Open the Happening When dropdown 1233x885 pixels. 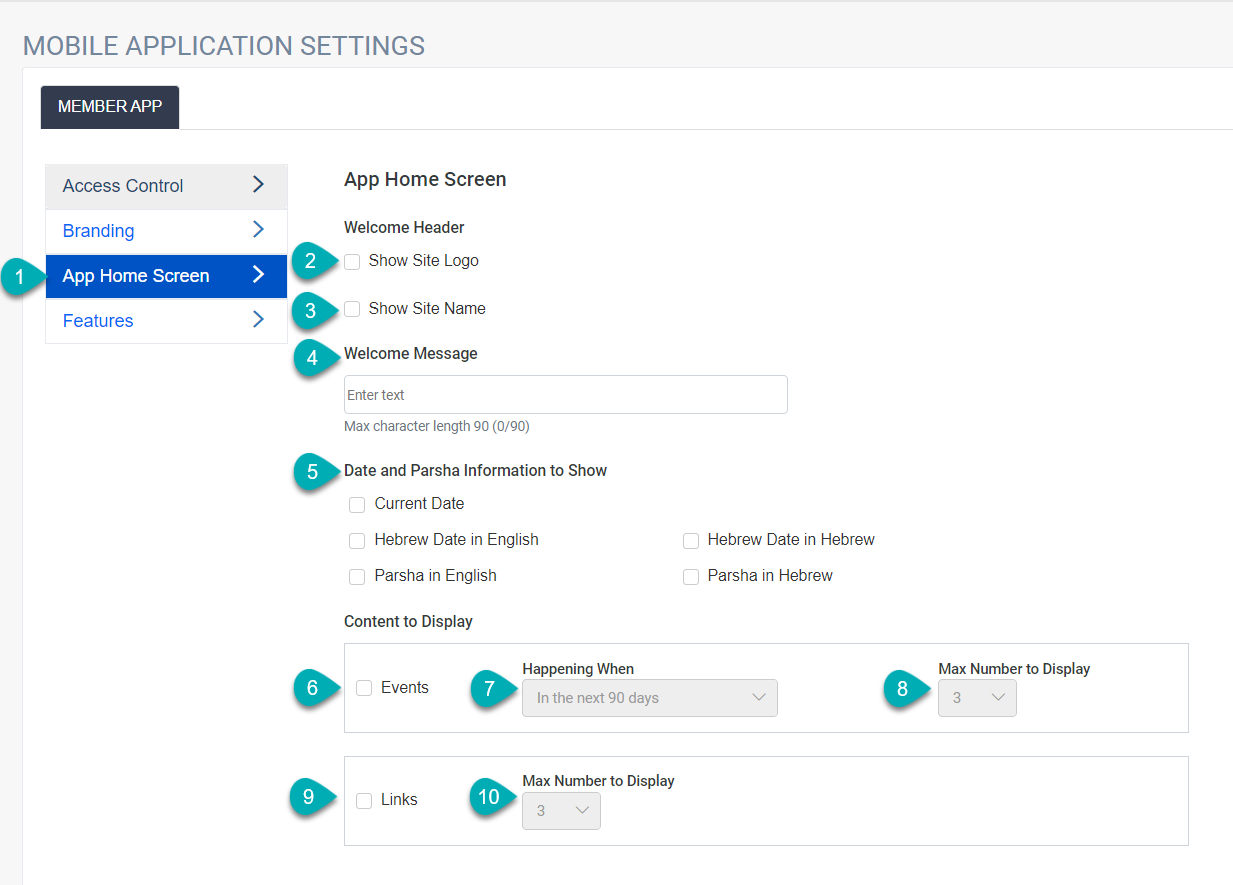coord(649,697)
